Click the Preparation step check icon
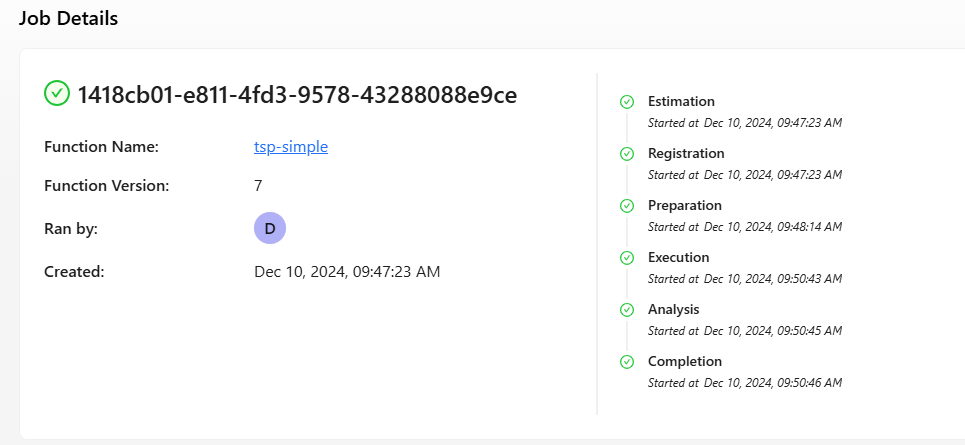Viewport: 965px width, 445px height. coord(627,206)
